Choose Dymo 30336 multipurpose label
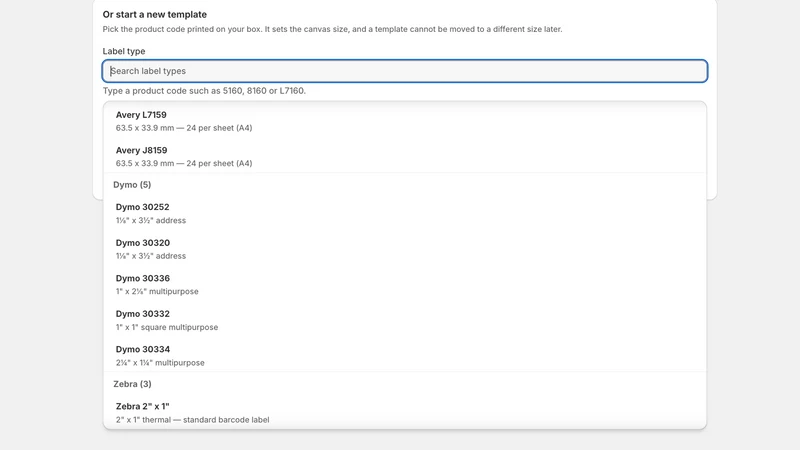The height and width of the screenshot is (450, 800). (x=405, y=285)
